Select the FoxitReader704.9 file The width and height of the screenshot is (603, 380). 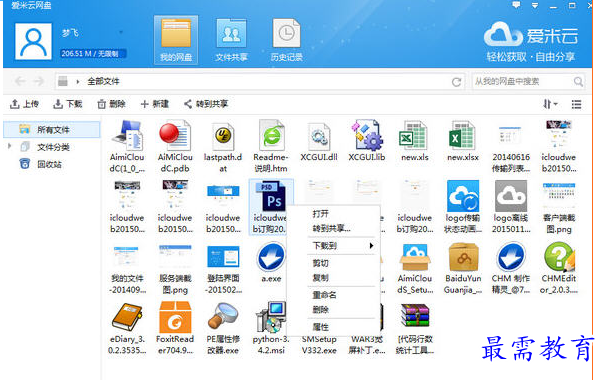click(x=175, y=328)
